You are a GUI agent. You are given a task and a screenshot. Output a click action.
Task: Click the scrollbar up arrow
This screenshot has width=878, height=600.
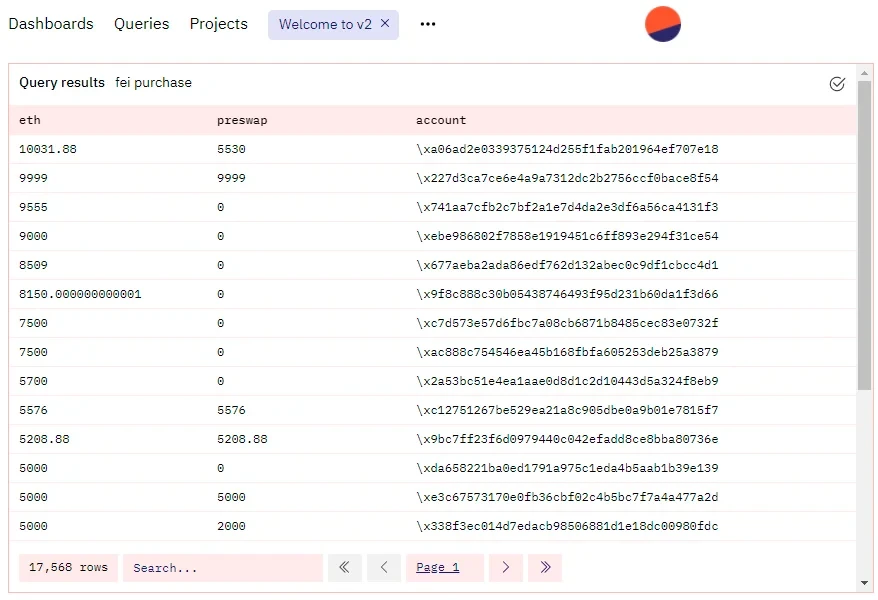point(864,73)
